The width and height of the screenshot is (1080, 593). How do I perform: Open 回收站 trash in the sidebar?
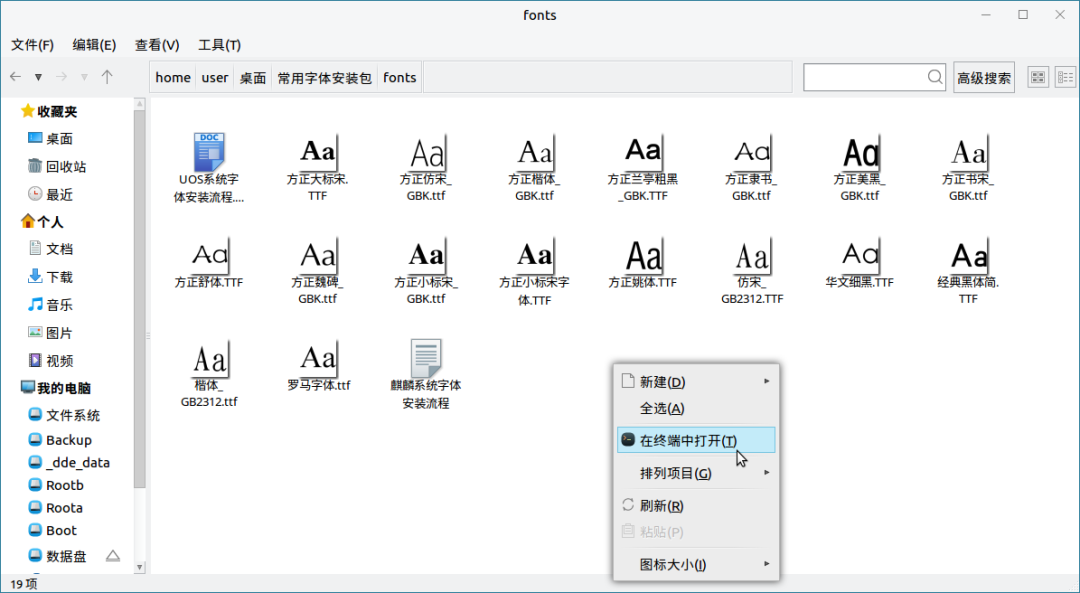click(56, 167)
